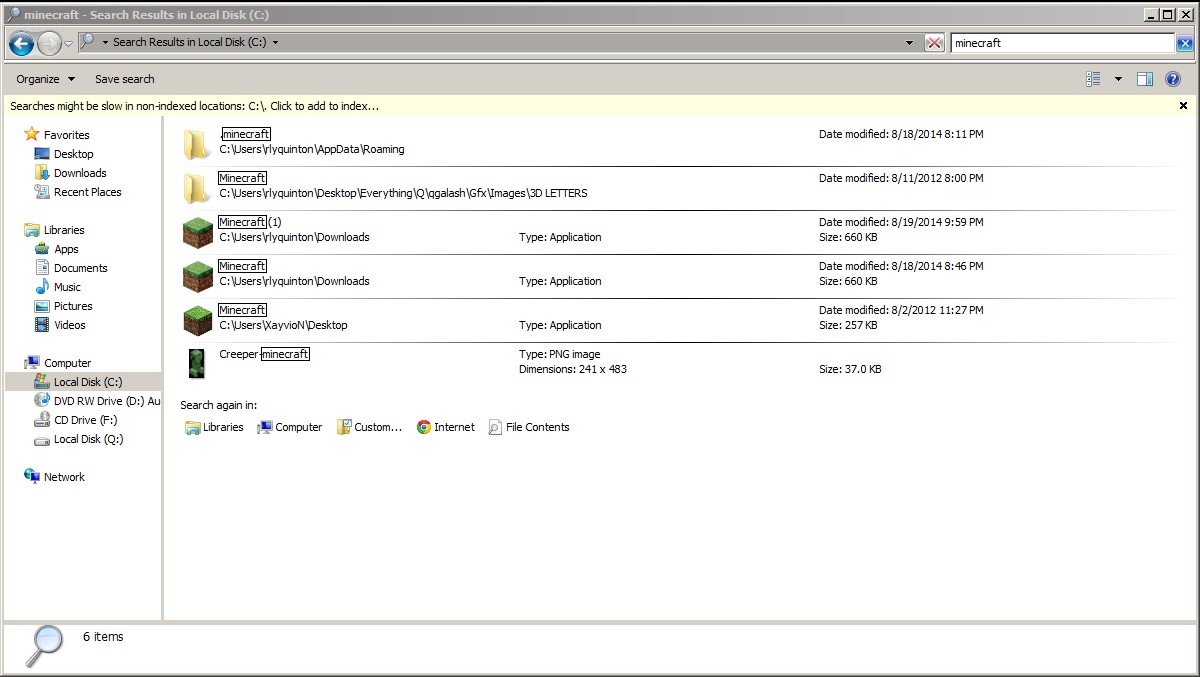This screenshot has width=1200, height=677.
Task: Expand the address bar location dropdown
Action: (x=275, y=43)
